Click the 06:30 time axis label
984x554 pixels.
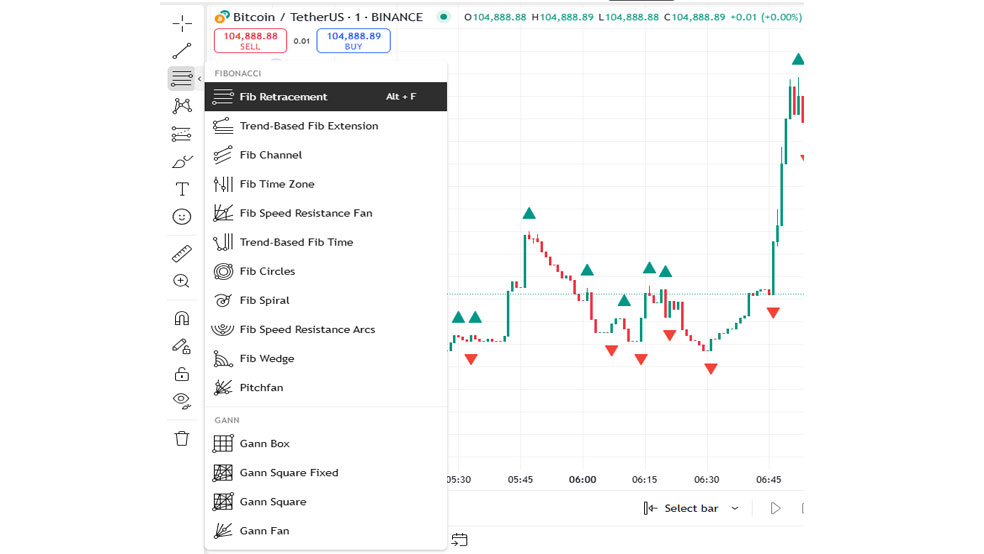707,479
